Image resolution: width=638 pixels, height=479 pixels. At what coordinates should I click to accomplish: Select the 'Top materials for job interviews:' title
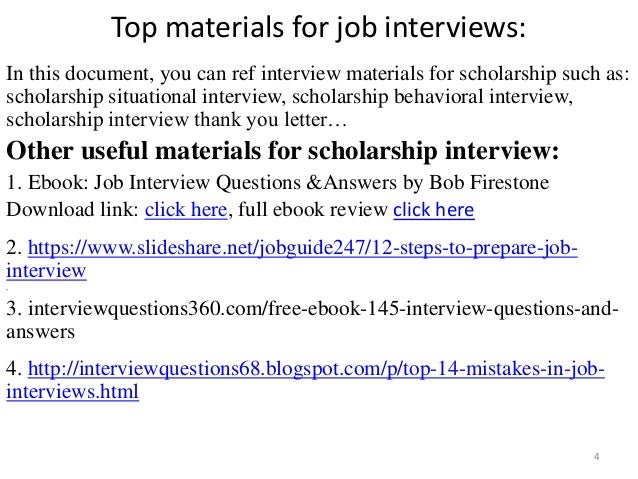click(x=319, y=27)
